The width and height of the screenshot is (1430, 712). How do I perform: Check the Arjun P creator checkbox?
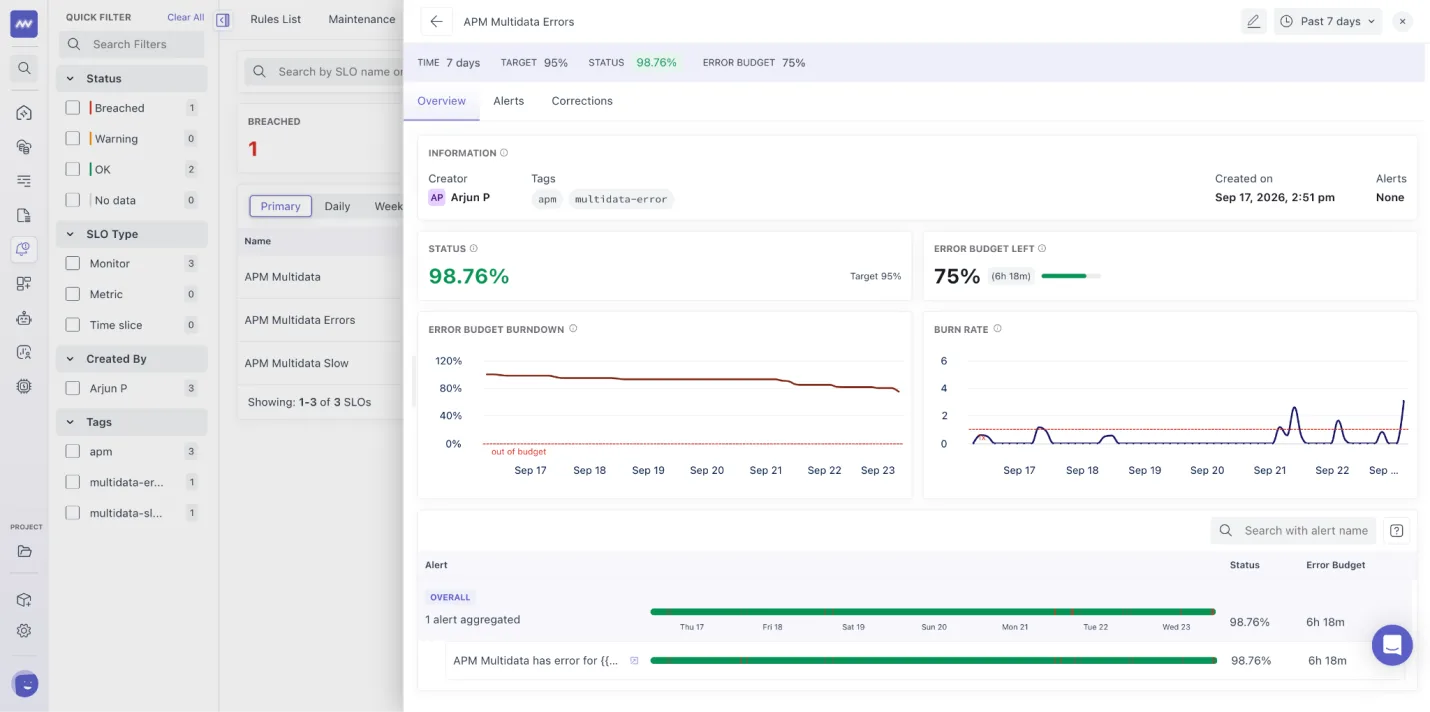(x=72, y=388)
